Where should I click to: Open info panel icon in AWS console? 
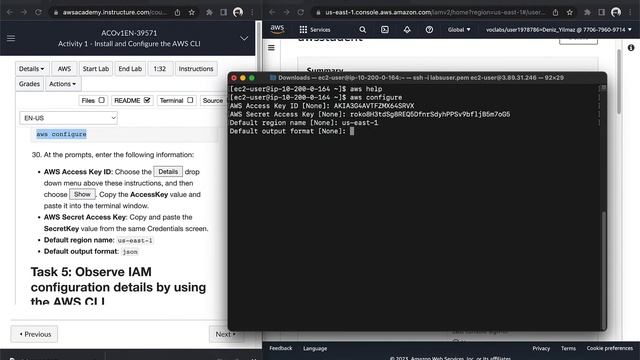coord(631,48)
